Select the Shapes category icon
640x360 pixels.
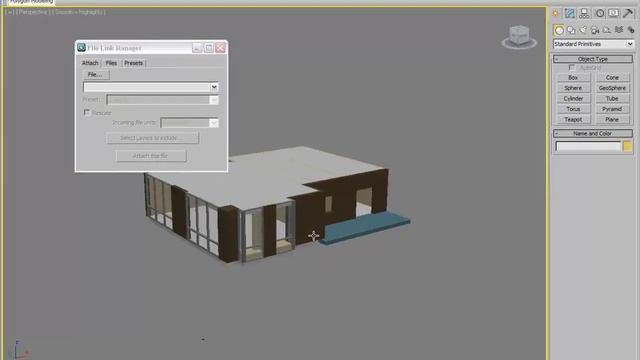coord(571,30)
